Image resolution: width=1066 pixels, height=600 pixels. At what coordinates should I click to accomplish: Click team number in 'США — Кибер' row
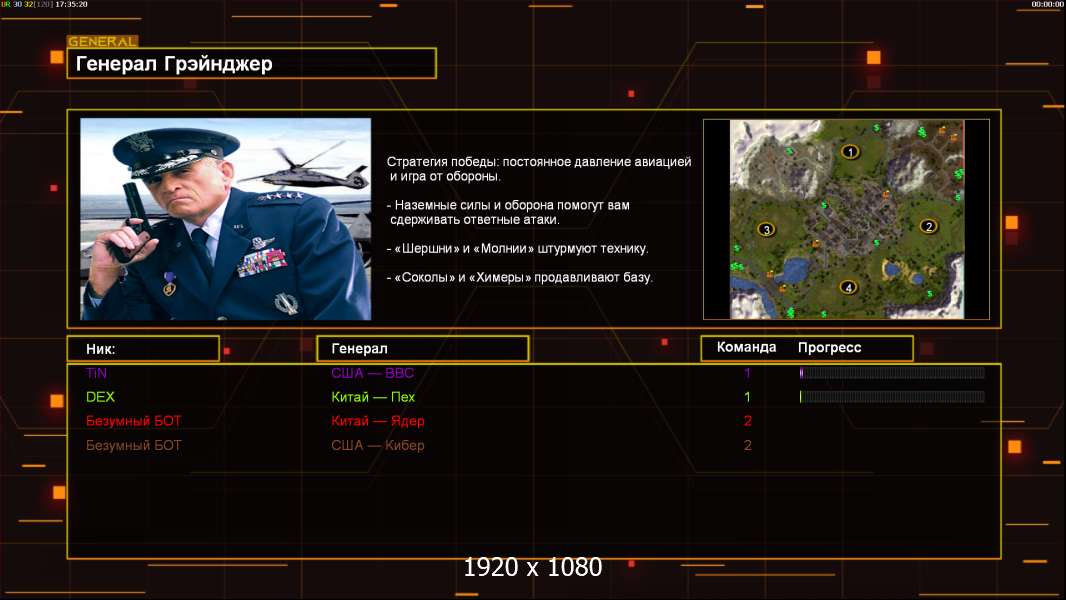[748, 446]
